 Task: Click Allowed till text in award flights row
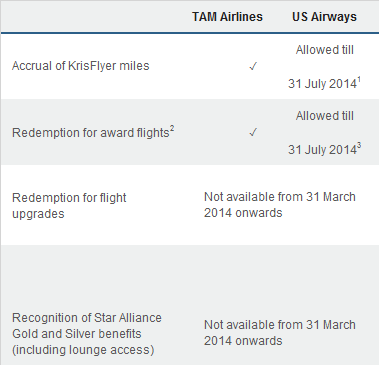coord(324,116)
